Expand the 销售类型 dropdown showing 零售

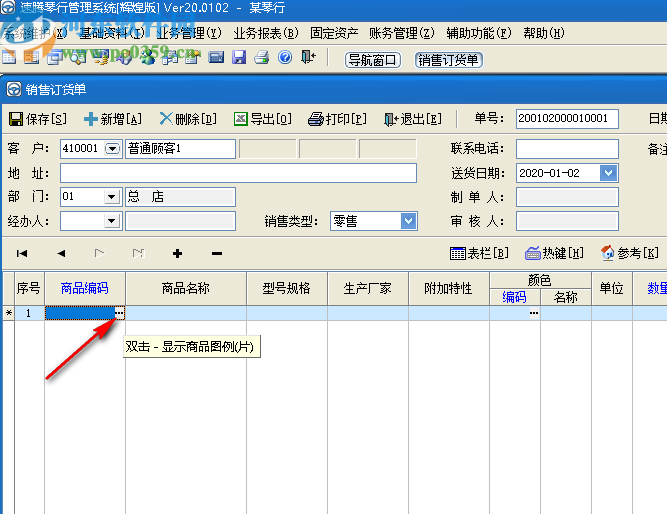tap(408, 221)
